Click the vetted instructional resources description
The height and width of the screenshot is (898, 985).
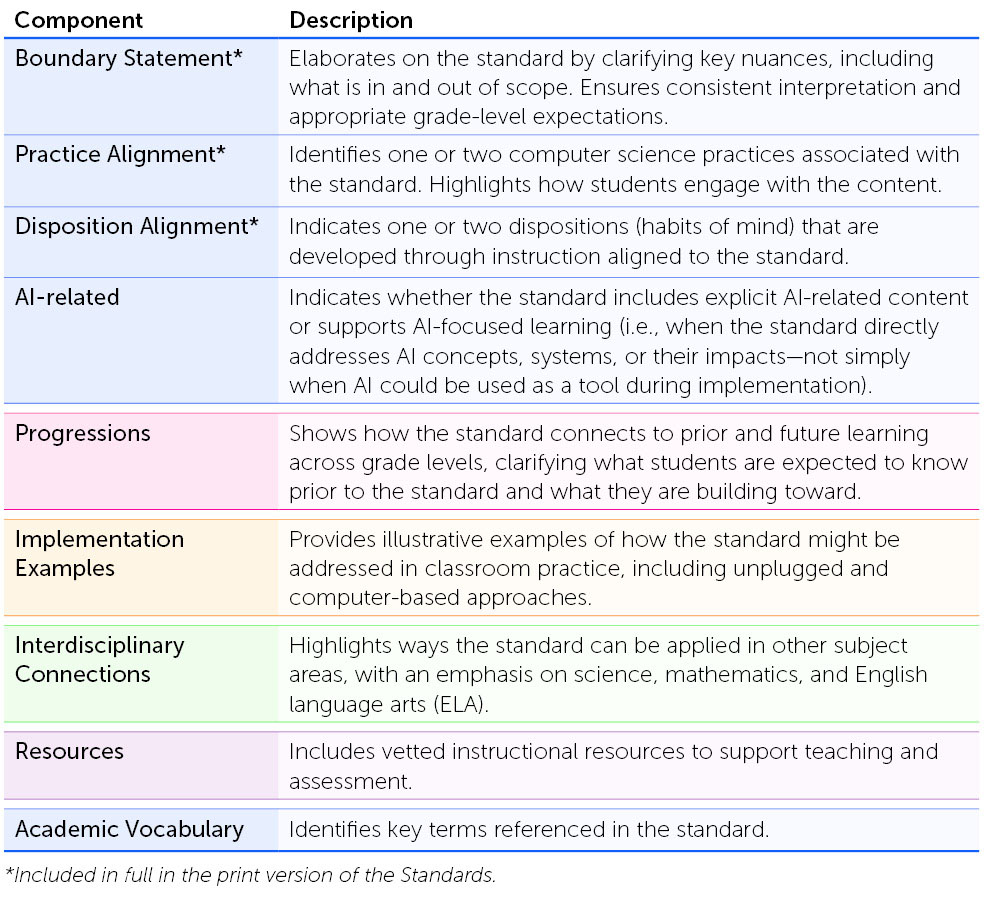pyautogui.click(x=613, y=766)
